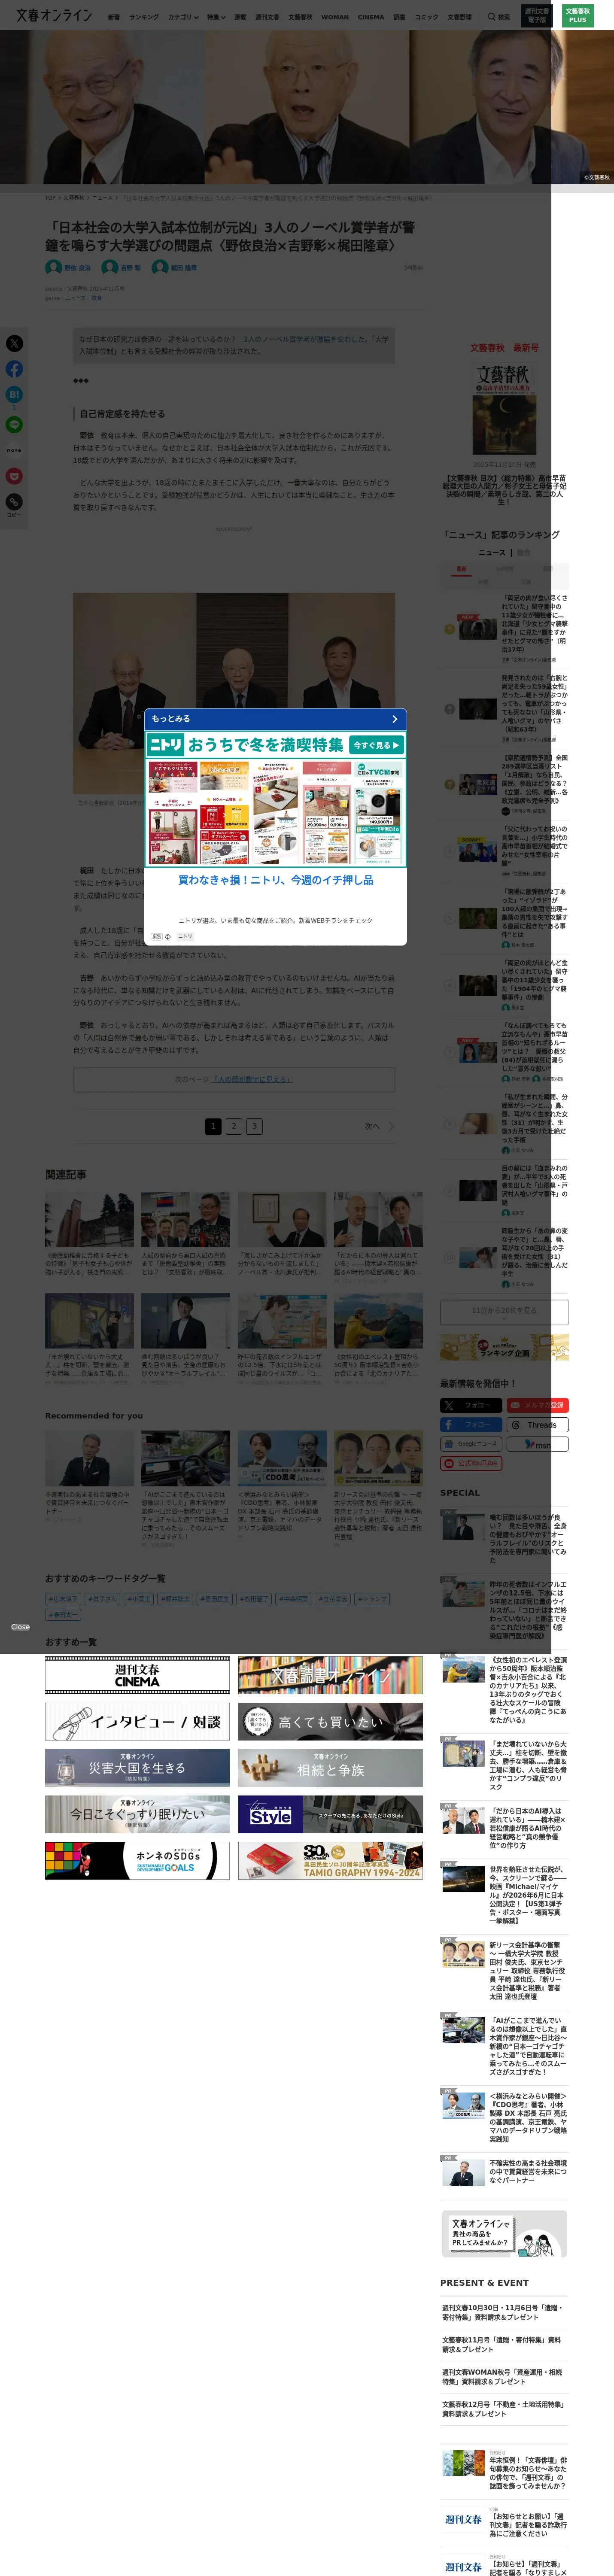
Task: Open 相続と争族 banner
Action: [x=330, y=1768]
